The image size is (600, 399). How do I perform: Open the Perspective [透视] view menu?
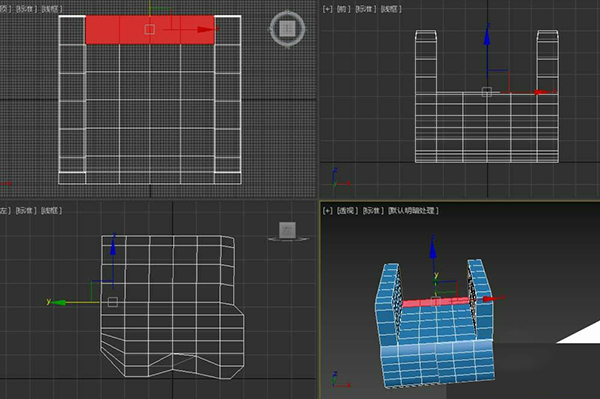coord(347,210)
